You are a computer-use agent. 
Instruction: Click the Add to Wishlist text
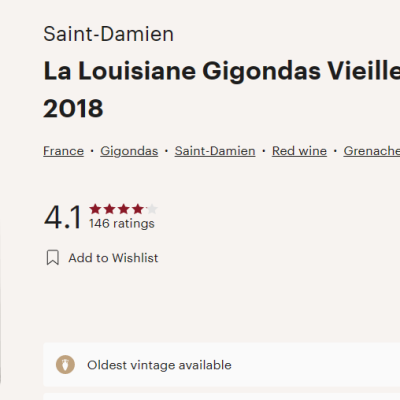[x=113, y=258]
